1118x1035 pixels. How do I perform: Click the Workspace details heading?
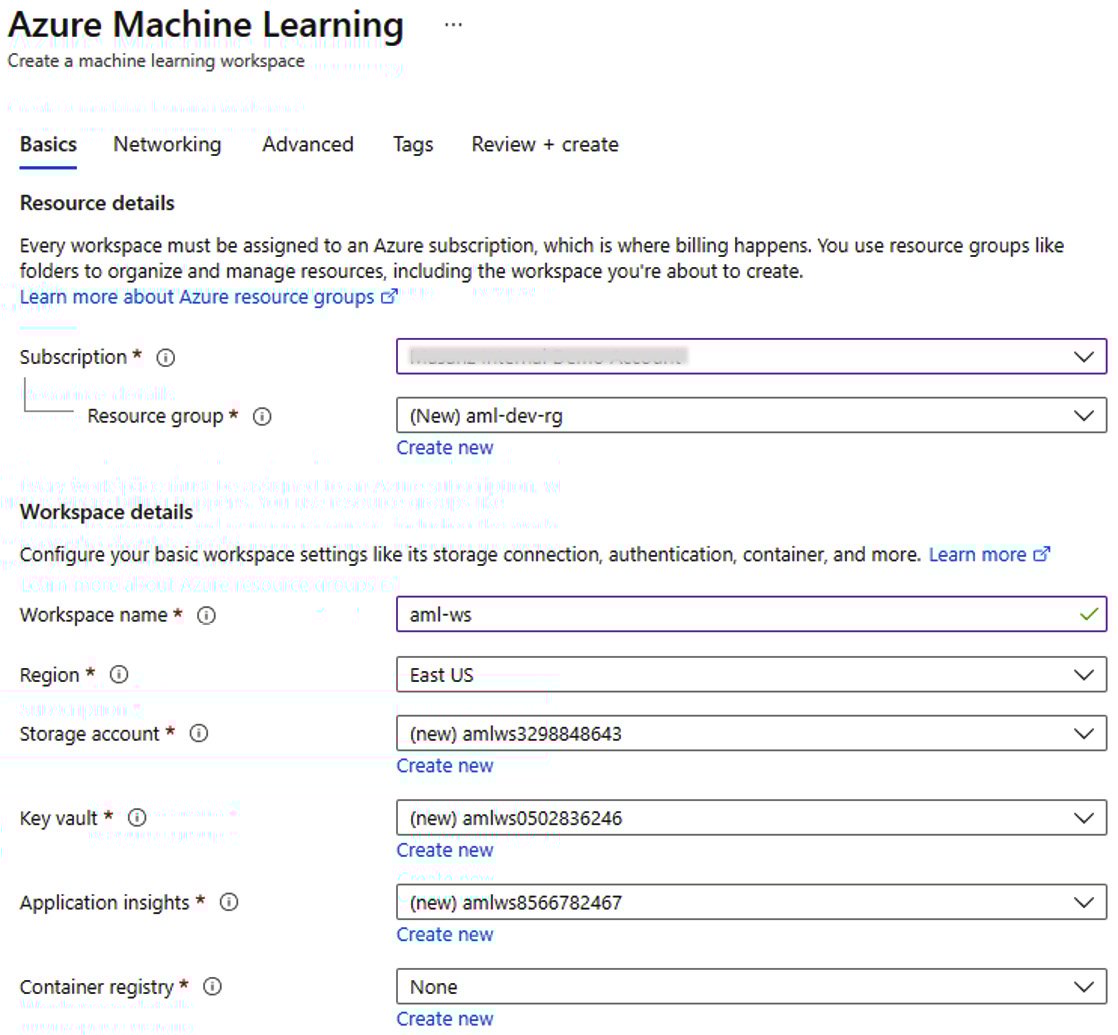tap(106, 513)
